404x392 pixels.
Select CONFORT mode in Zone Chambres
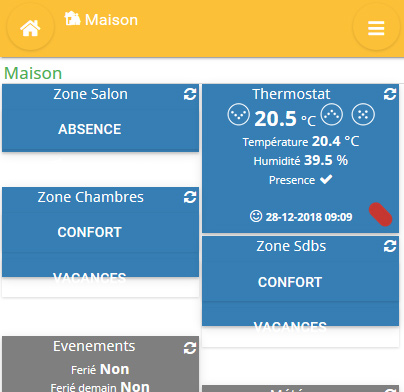coord(90,232)
